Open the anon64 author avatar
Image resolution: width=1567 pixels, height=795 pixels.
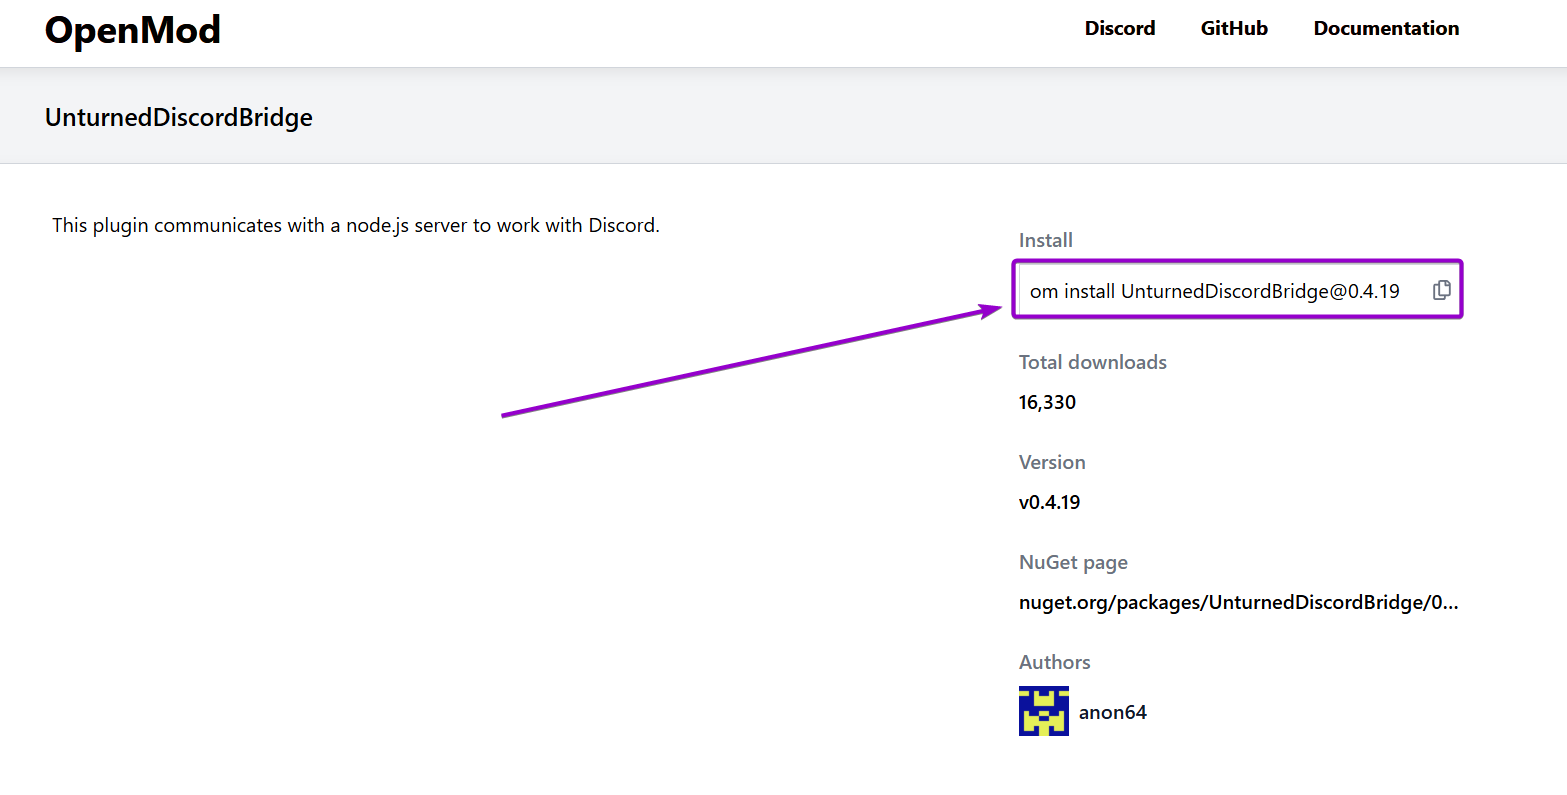pyautogui.click(x=1044, y=711)
